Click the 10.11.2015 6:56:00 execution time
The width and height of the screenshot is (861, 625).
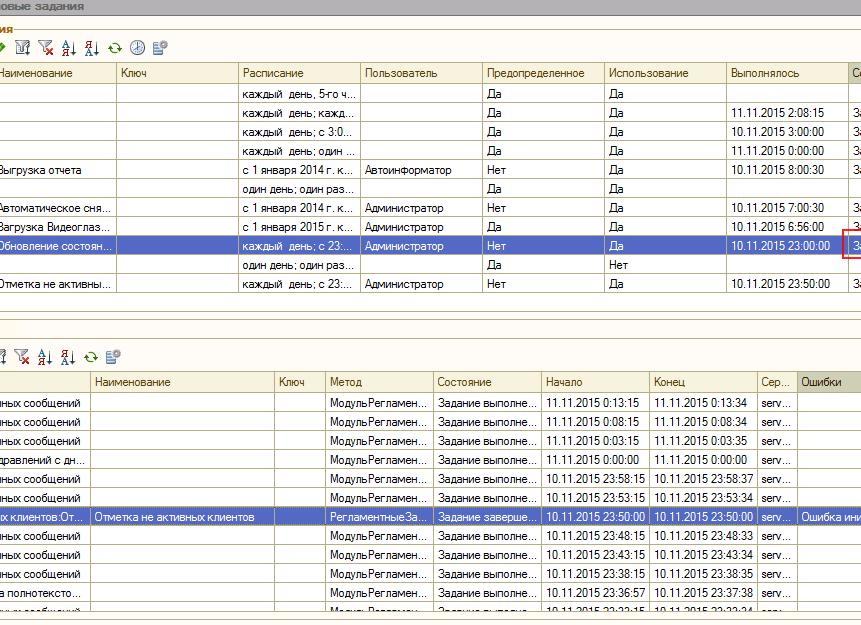pyautogui.click(x=787, y=227)
